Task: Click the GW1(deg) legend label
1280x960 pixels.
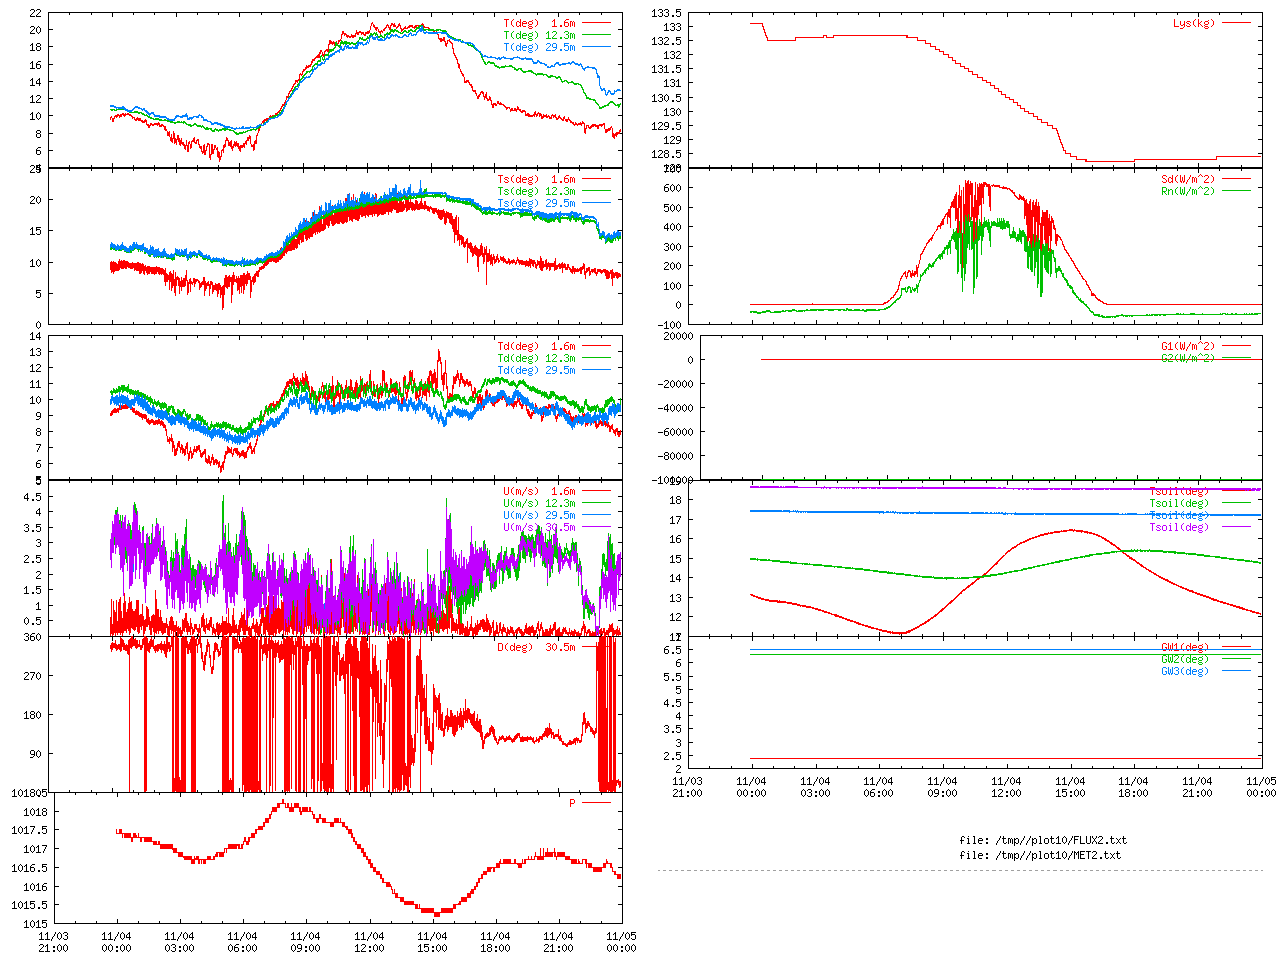Action: pyautogui.click(x=1184, y=647)
